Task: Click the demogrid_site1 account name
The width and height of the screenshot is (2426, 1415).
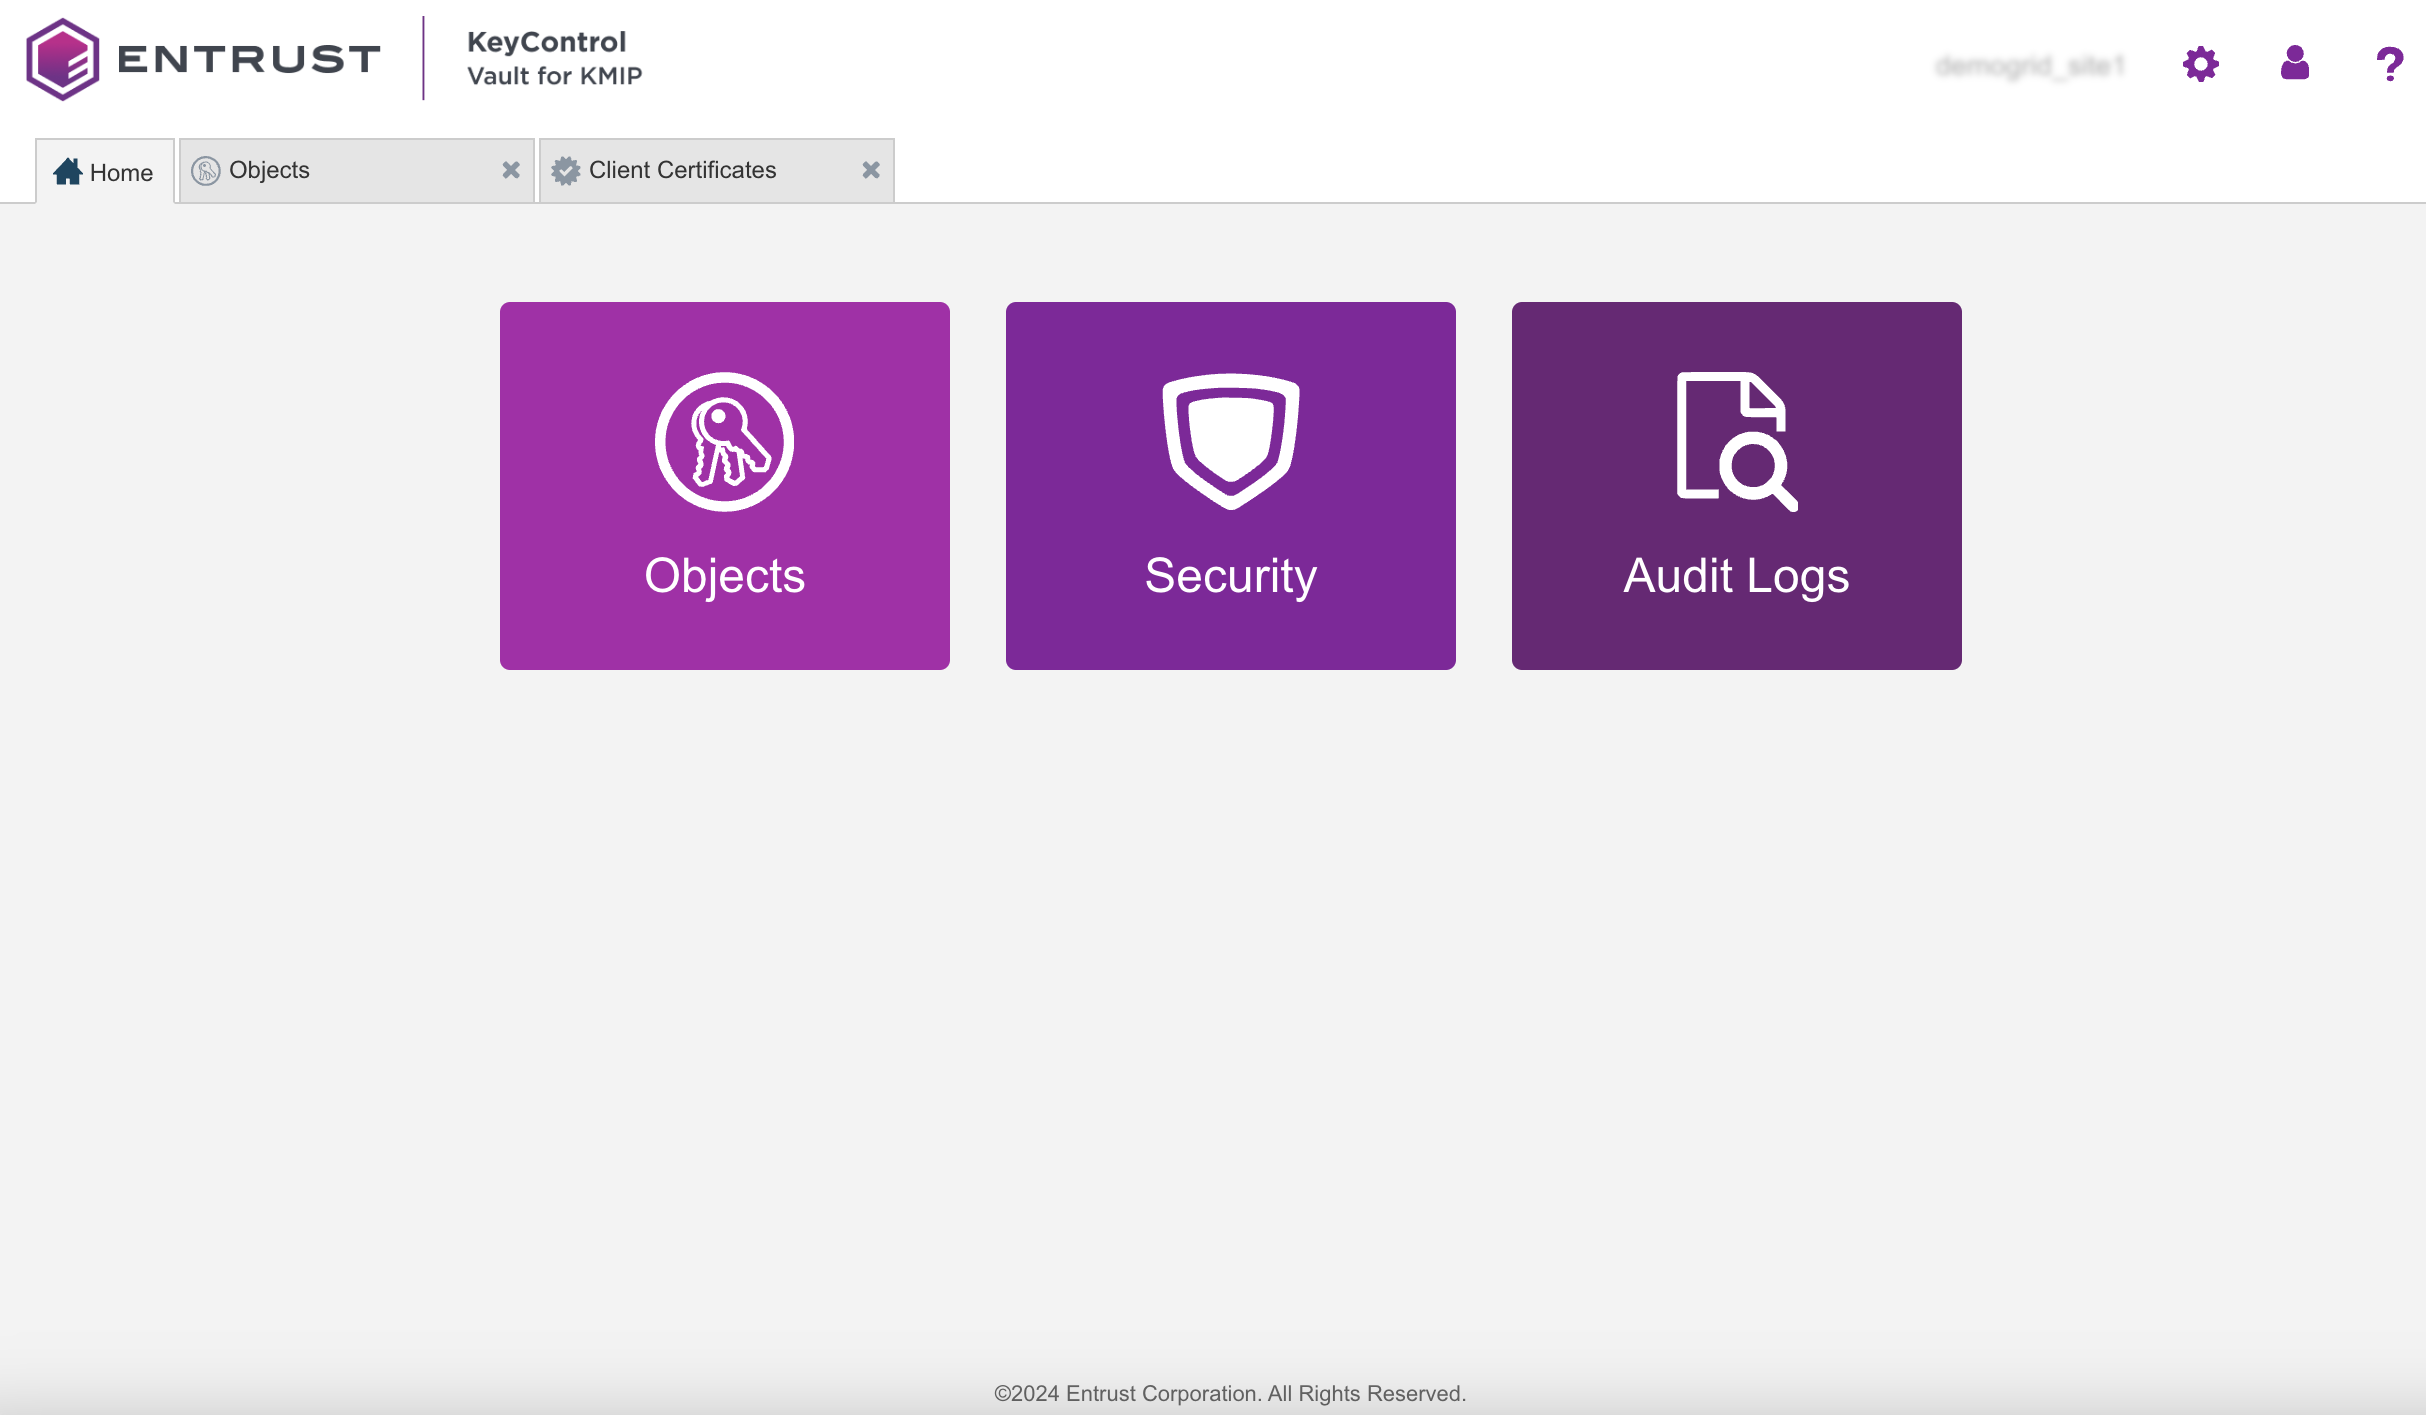Action: (x=2030, y=62)
